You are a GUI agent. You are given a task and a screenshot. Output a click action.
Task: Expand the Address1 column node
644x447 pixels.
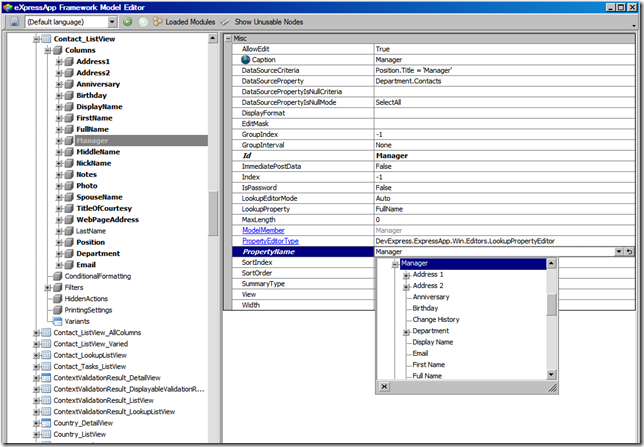[59, 62]
